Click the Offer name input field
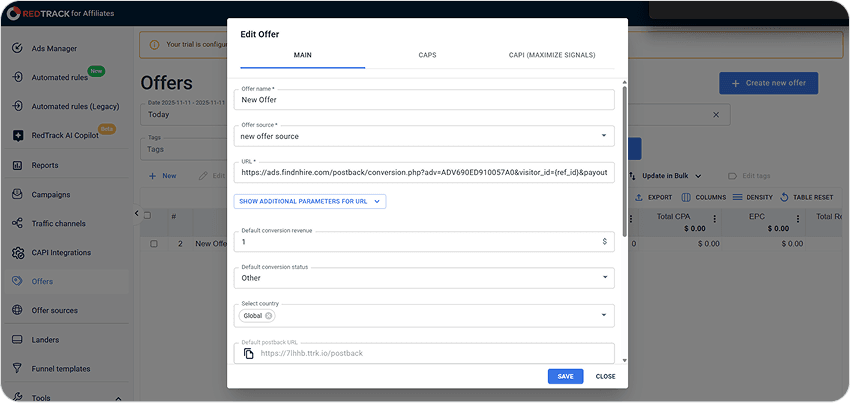The width and height of the screenshot is (850, 403). pos(426,101)
